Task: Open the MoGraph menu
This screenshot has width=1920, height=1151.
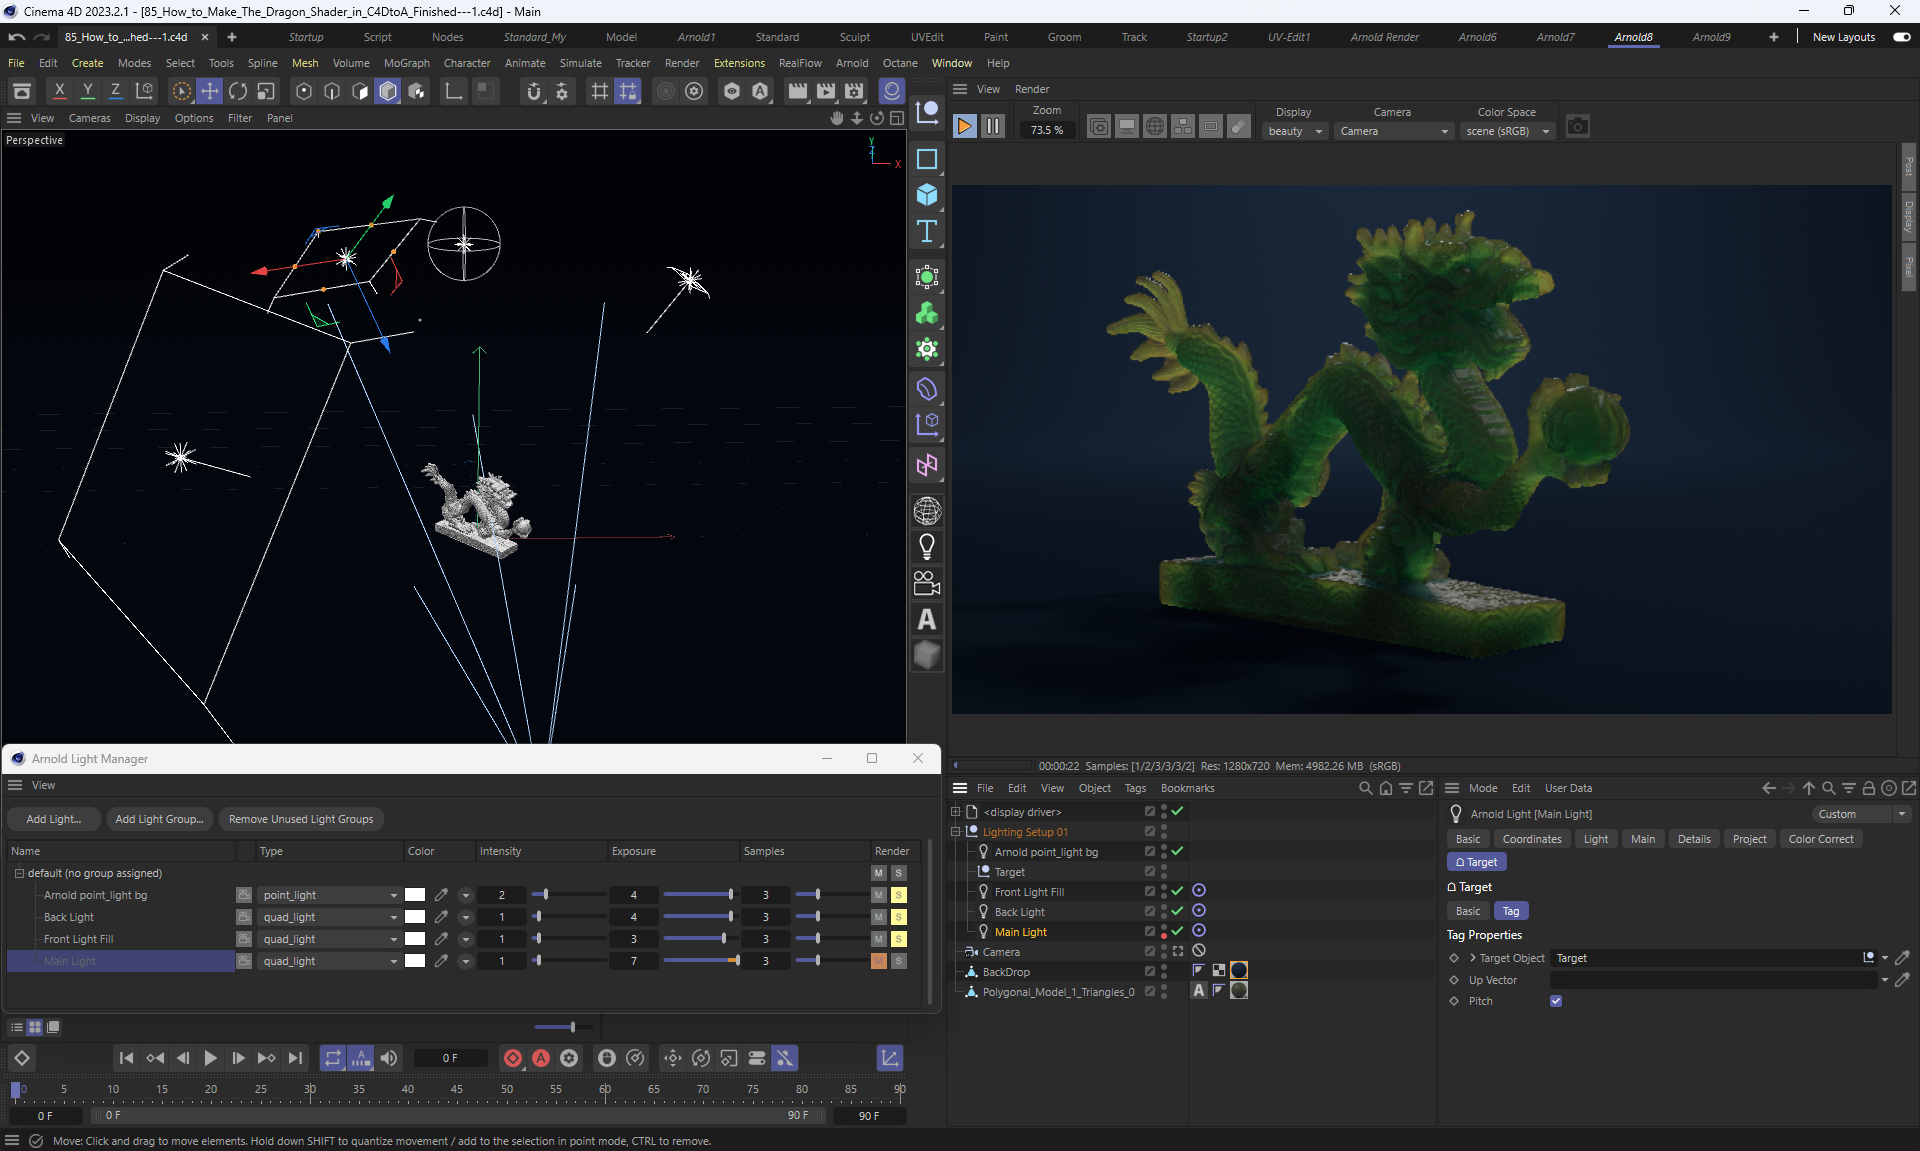Action: pyautogui.click(x=406, y=63)
